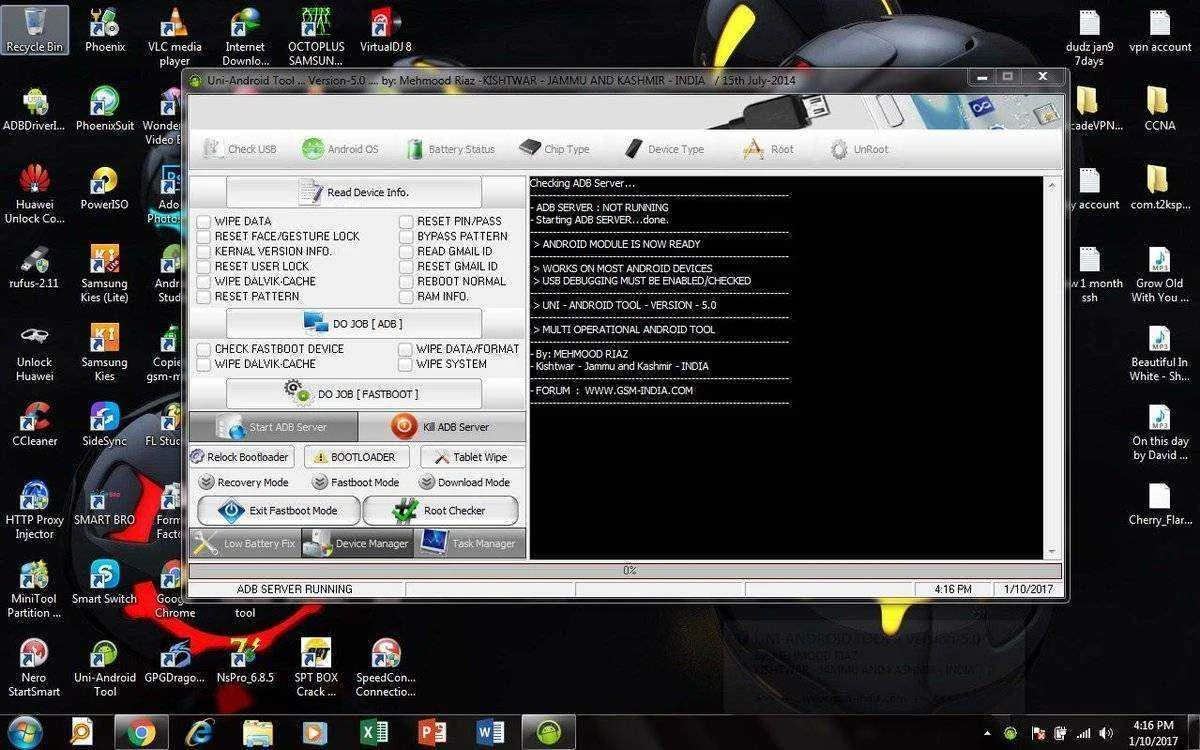Click Start ADB Server

tap(273, 427)
